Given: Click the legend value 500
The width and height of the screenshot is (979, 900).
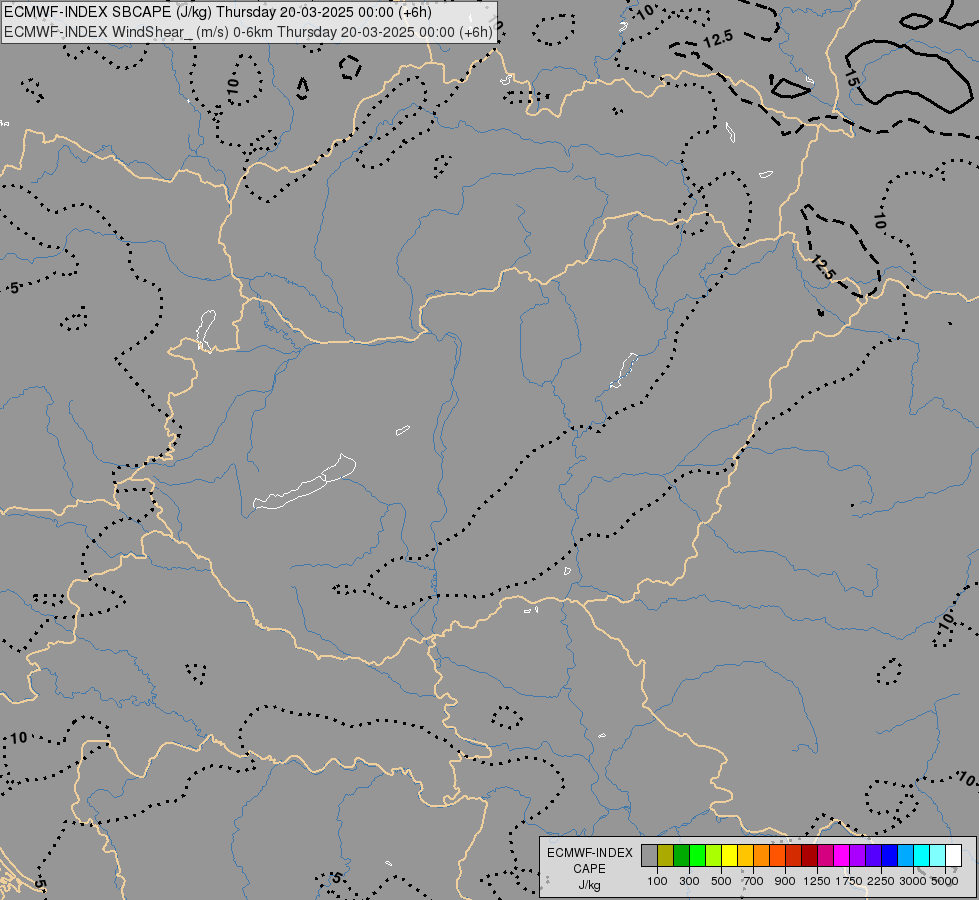Looking at the screenshot, I should tap(721, 881).
